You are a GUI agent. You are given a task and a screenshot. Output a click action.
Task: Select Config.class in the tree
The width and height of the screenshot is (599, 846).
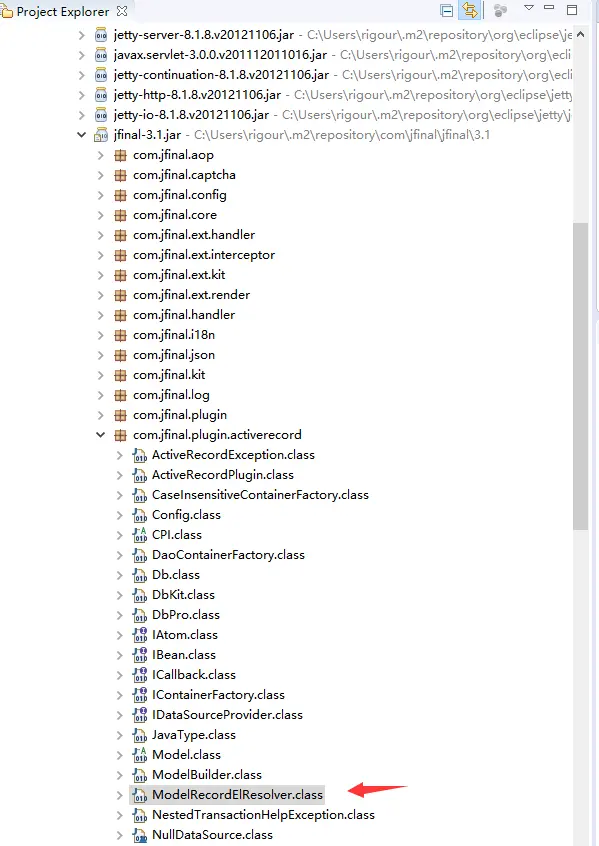186,515
